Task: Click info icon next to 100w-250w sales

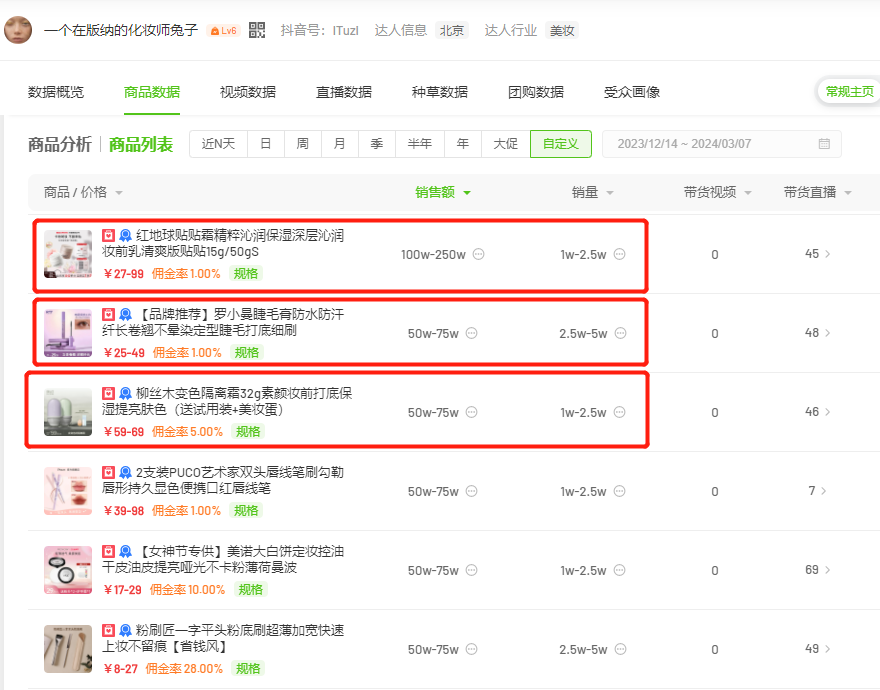Action: [478, 254]
